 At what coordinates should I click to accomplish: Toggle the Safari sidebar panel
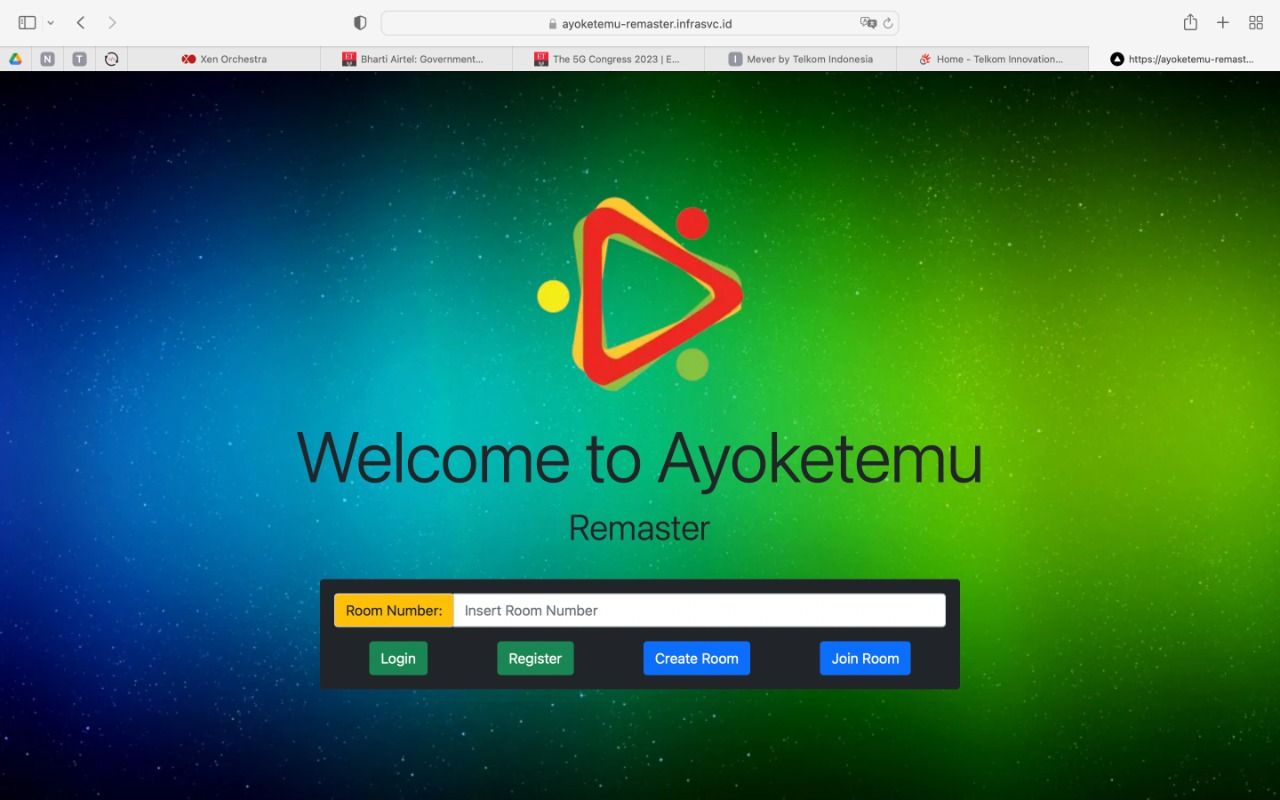coord(27,22)
